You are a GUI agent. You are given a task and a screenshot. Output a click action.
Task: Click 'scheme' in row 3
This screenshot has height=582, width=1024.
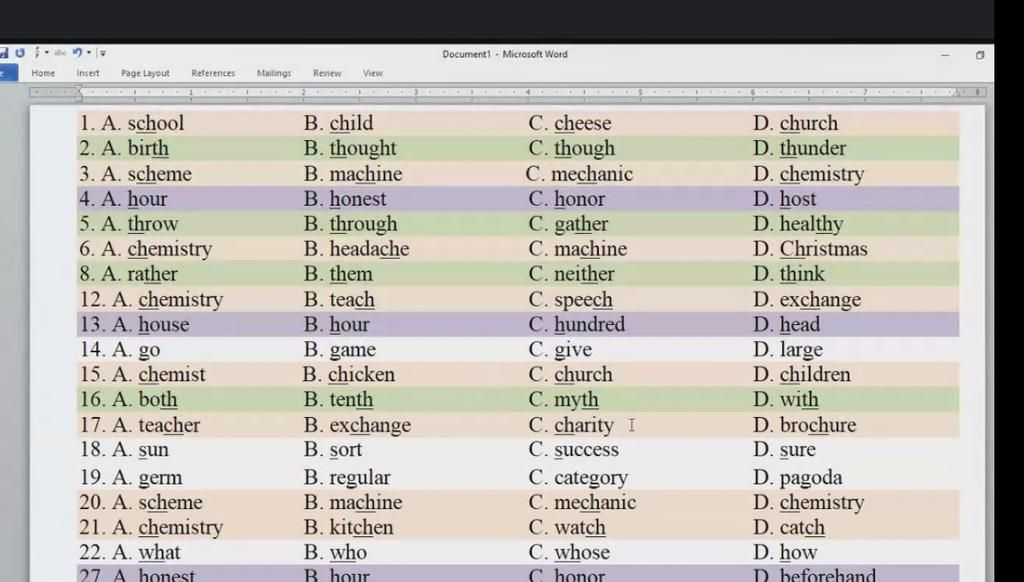[159, 174]
